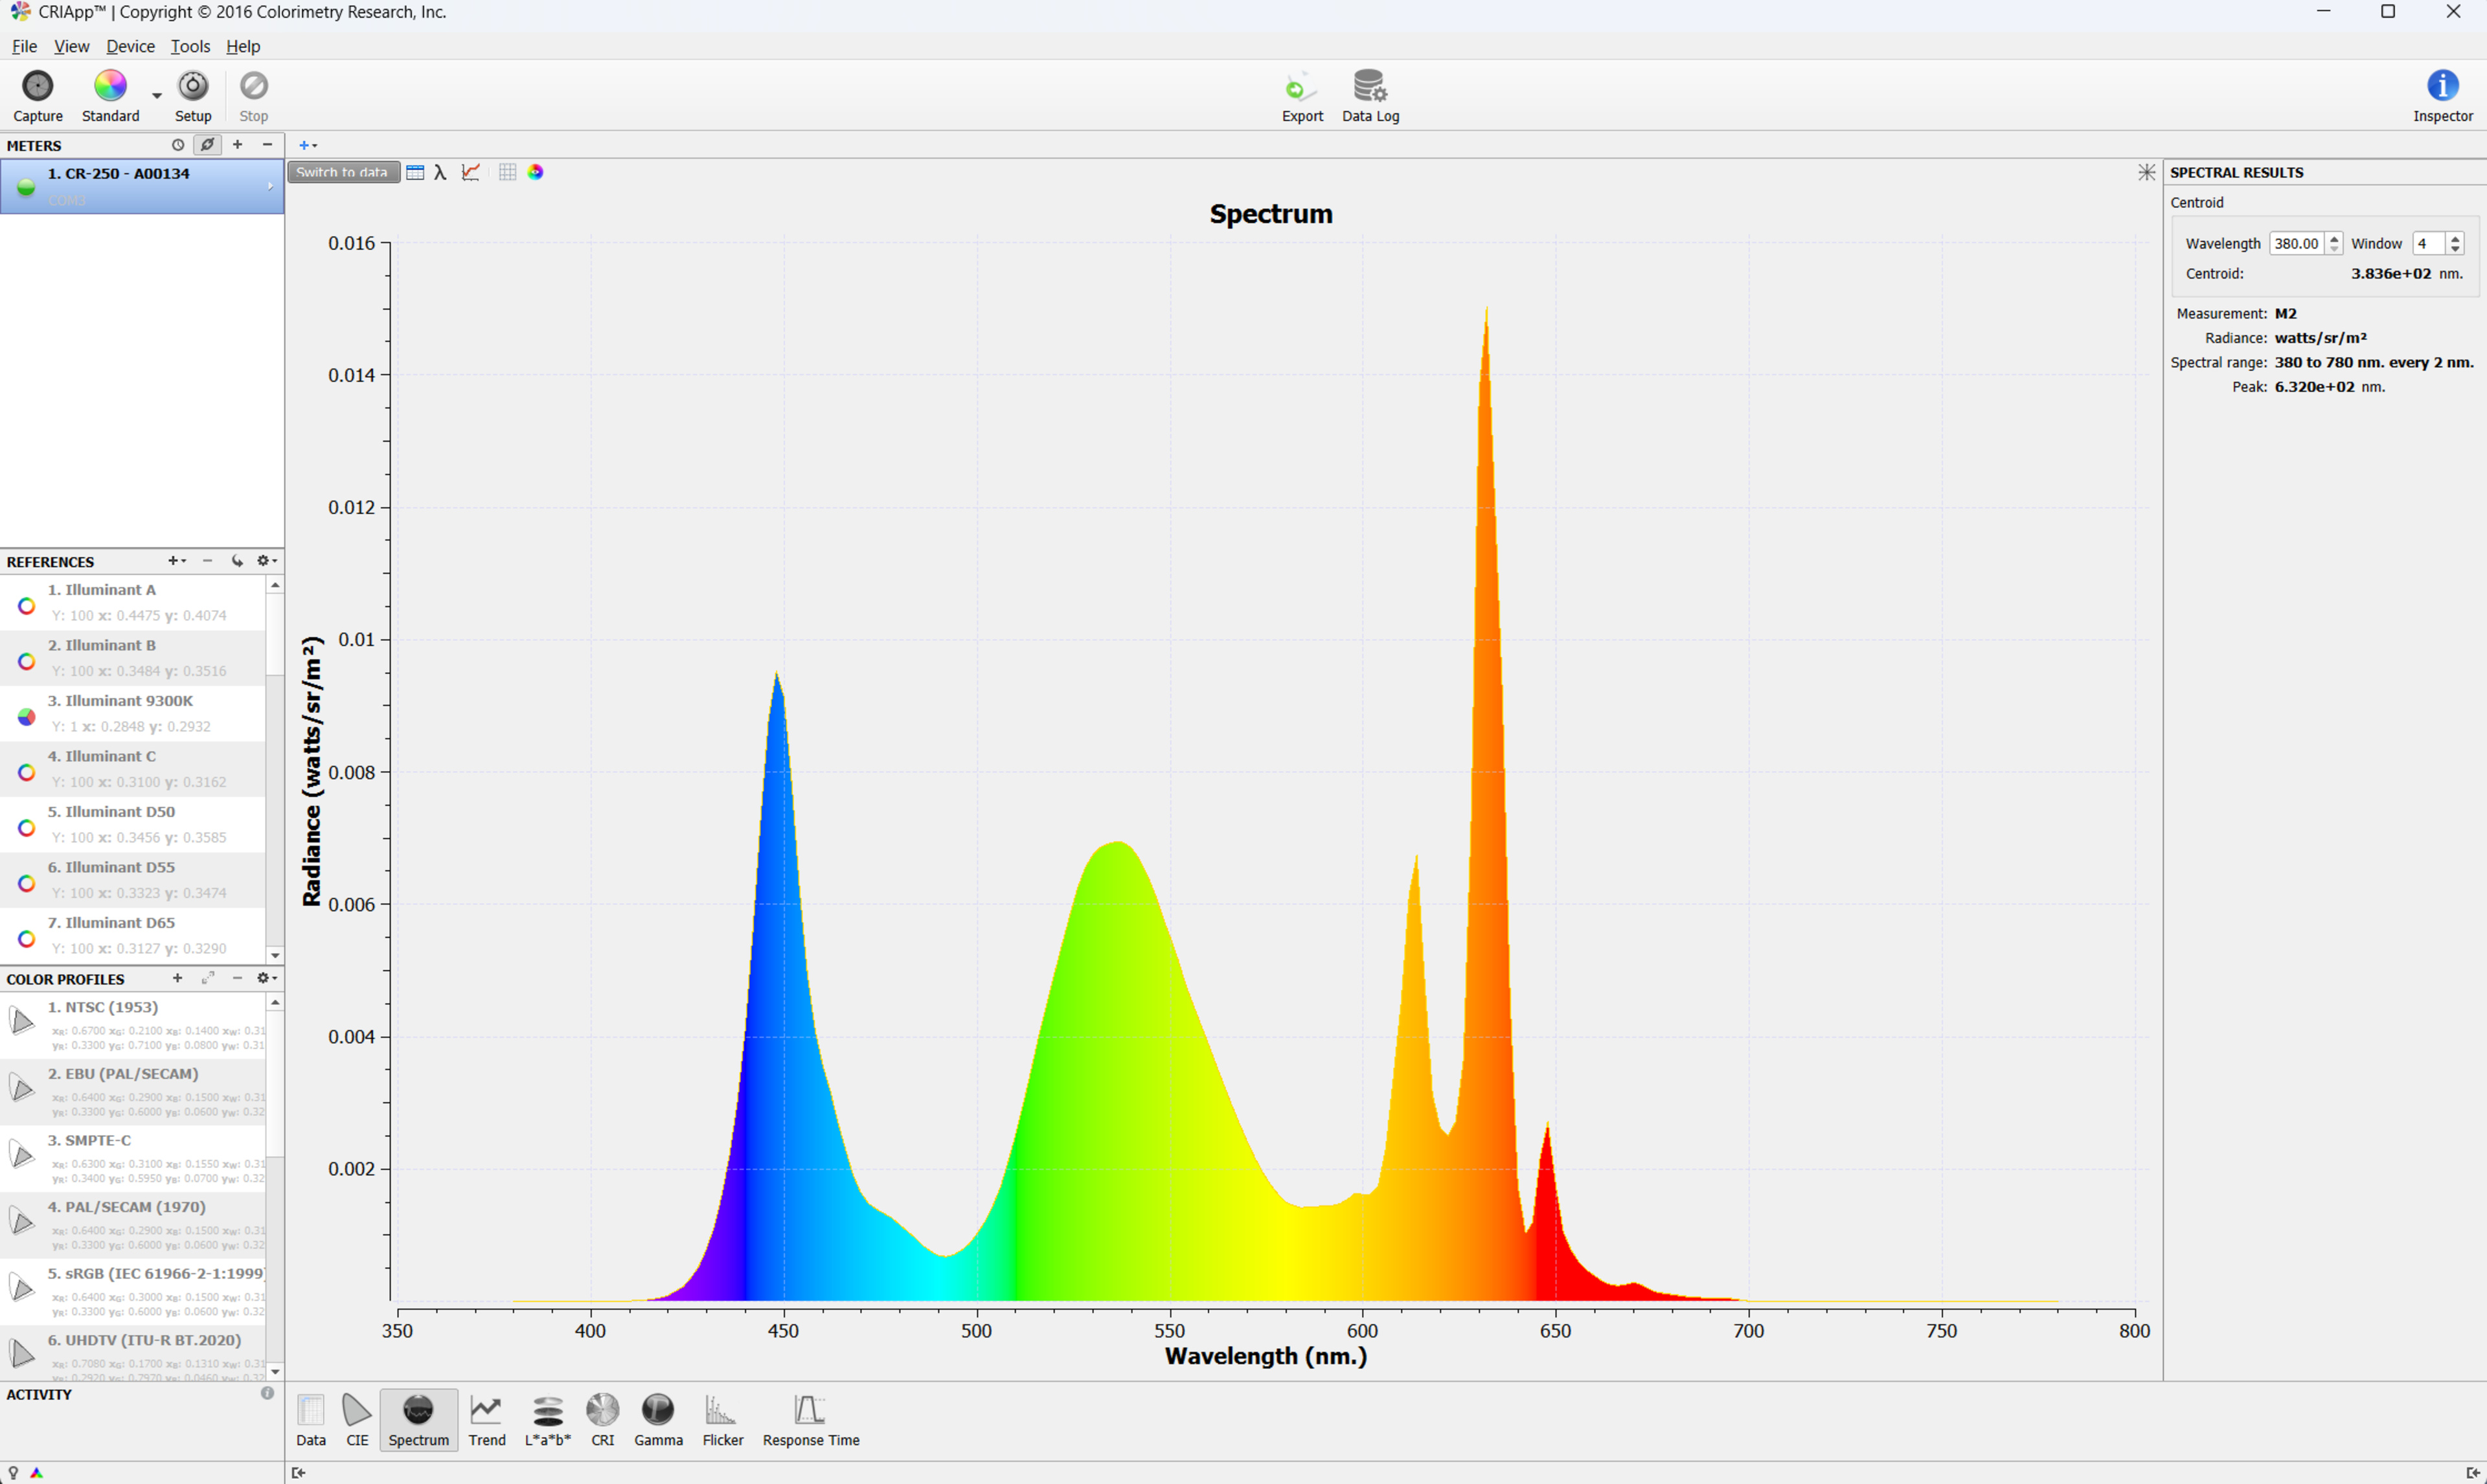Open the Gamma view
The image size is (2487, 1484).
[658, 1419]
